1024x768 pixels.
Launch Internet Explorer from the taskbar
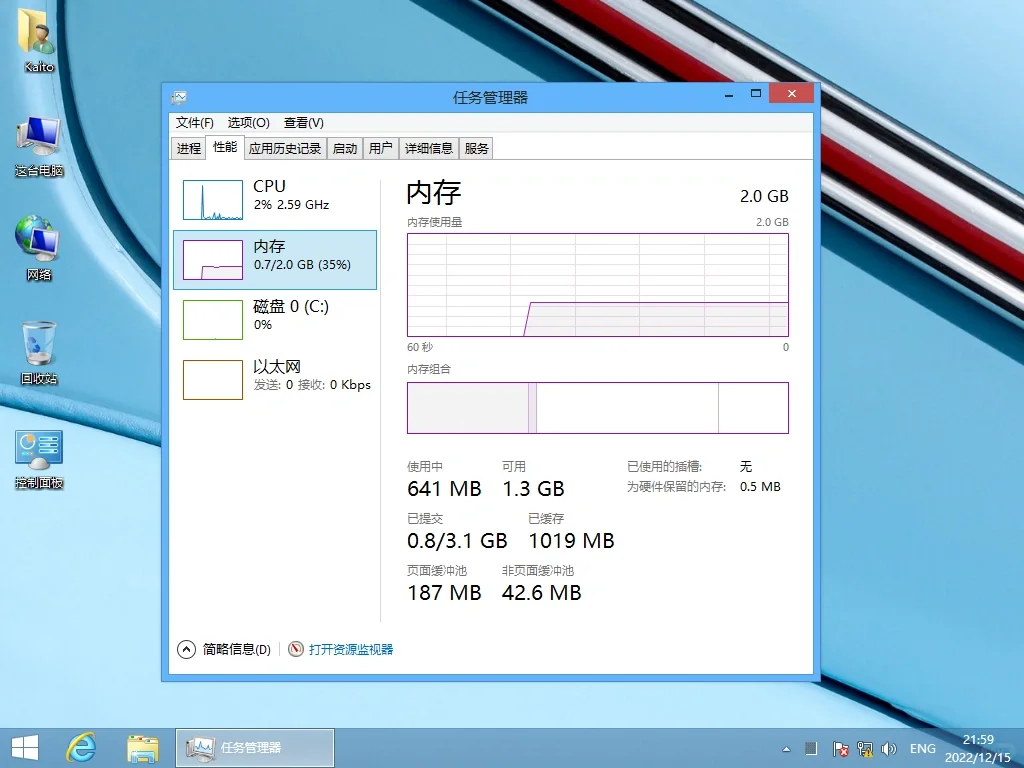pyautogui.click(x=81, y=747)
